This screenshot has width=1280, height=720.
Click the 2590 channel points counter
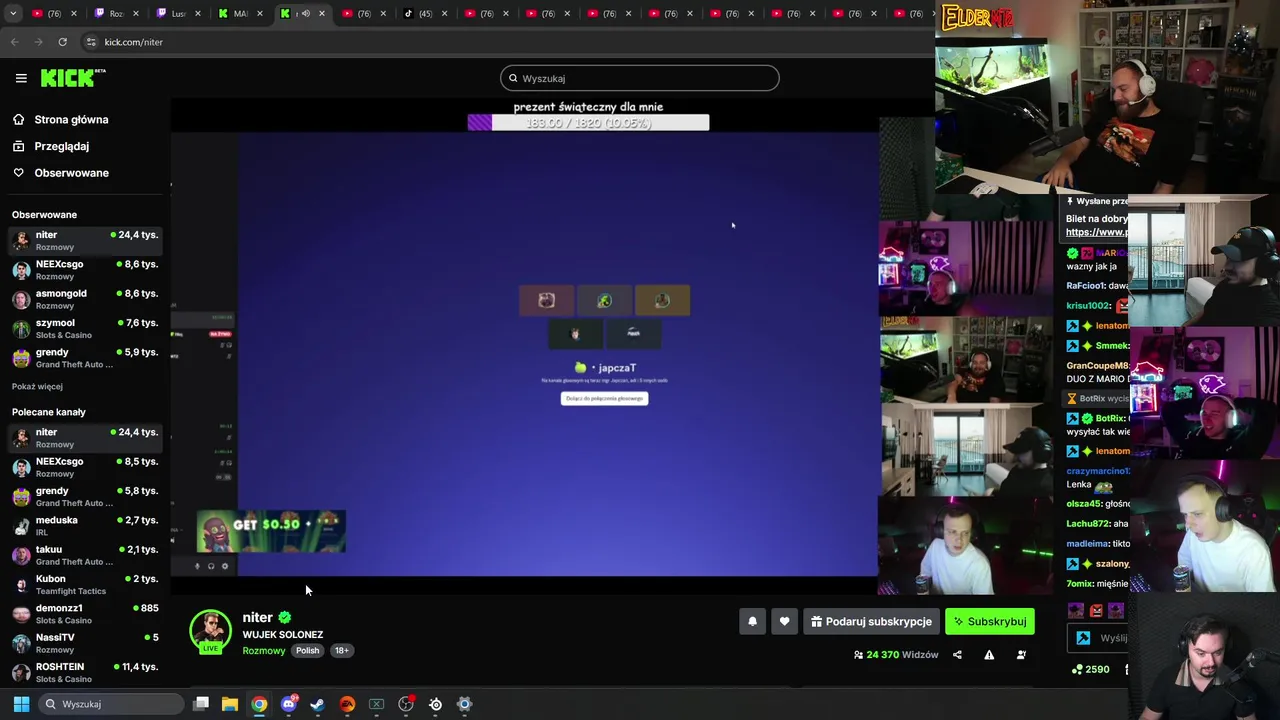coord(1090,669)
